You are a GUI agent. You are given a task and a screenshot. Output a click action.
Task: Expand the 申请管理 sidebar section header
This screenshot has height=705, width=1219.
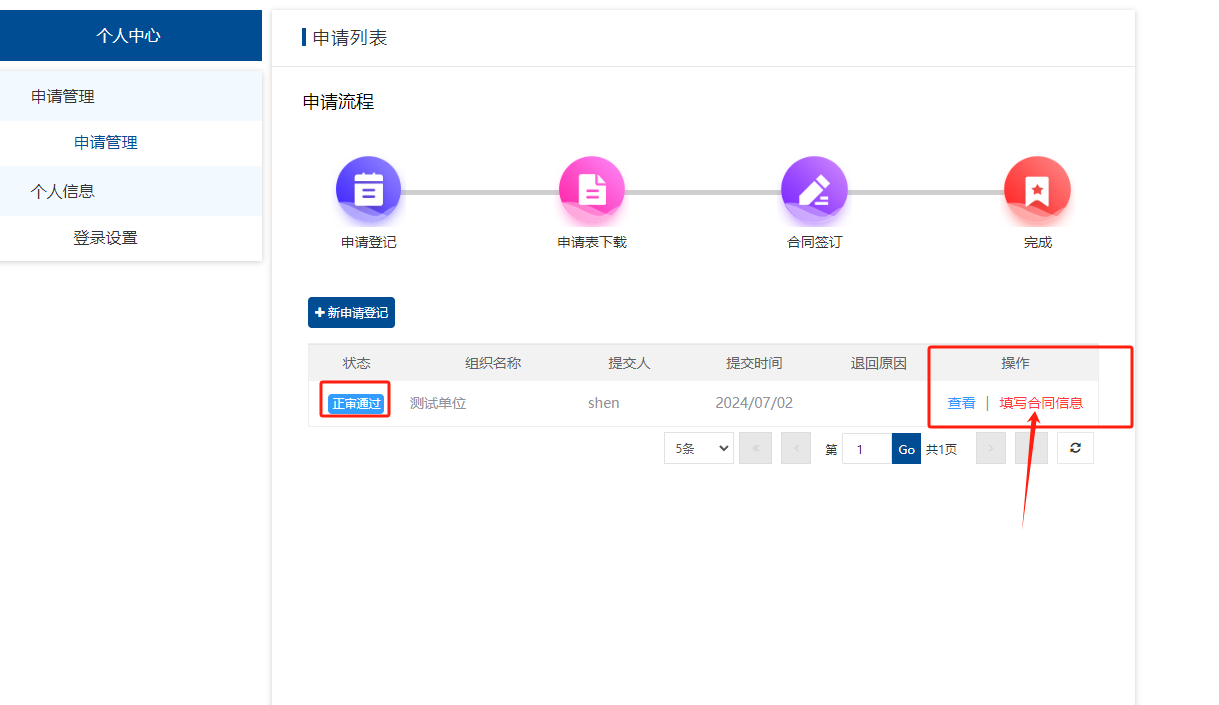(x=131, y=96)
